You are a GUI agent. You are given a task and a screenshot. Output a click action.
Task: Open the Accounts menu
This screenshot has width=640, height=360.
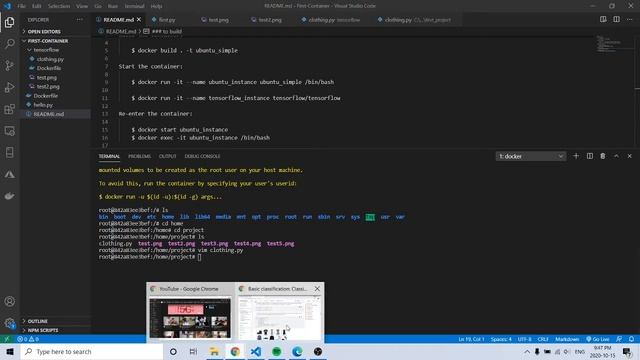click(9, 301)
